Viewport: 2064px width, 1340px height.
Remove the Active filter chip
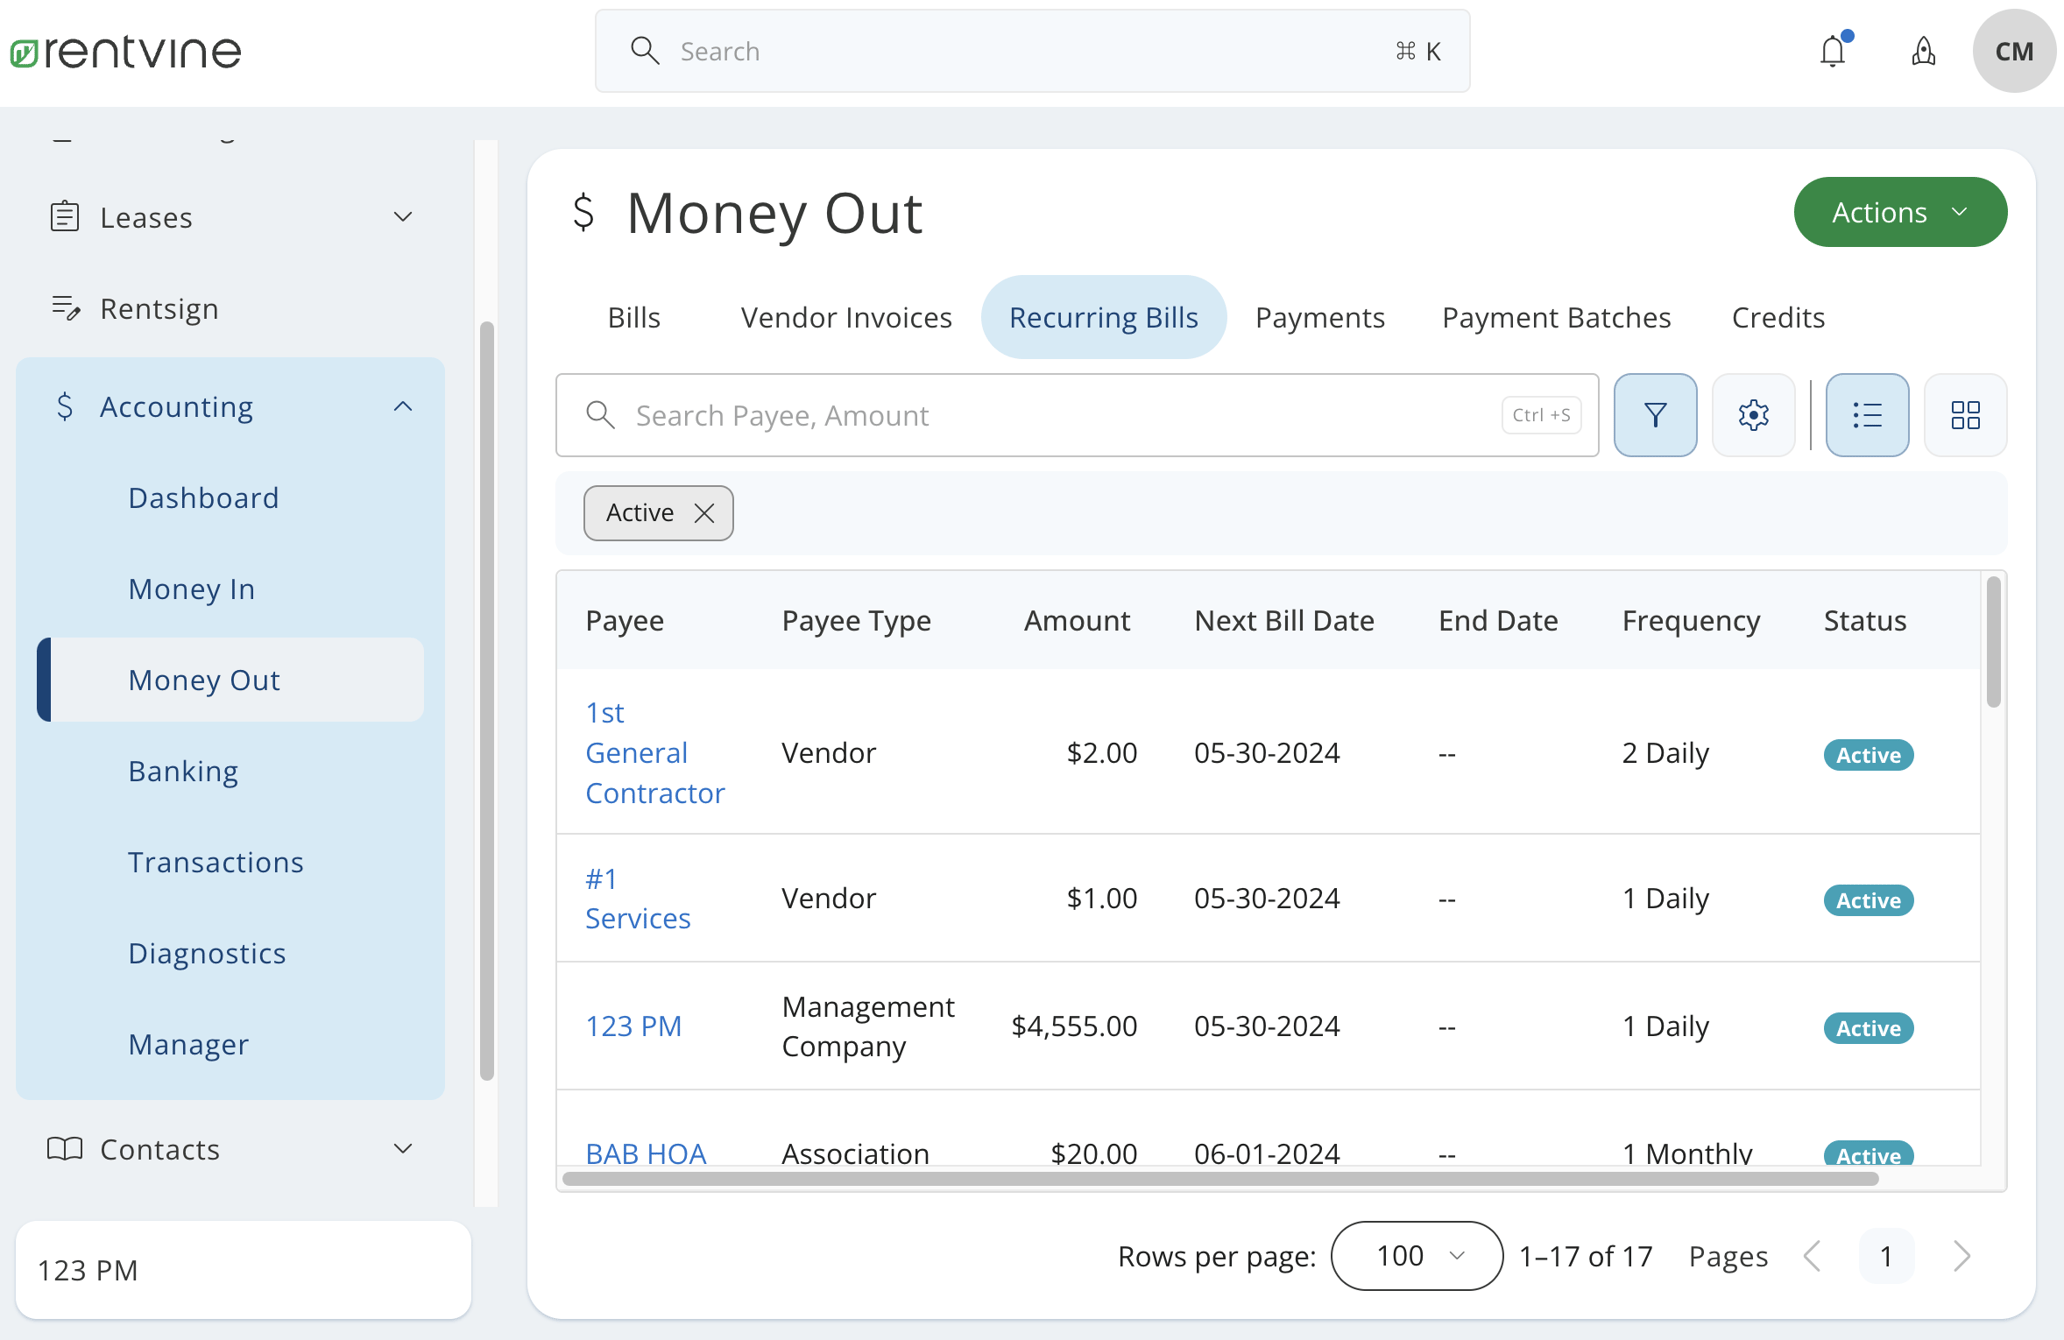click(703, 512)
